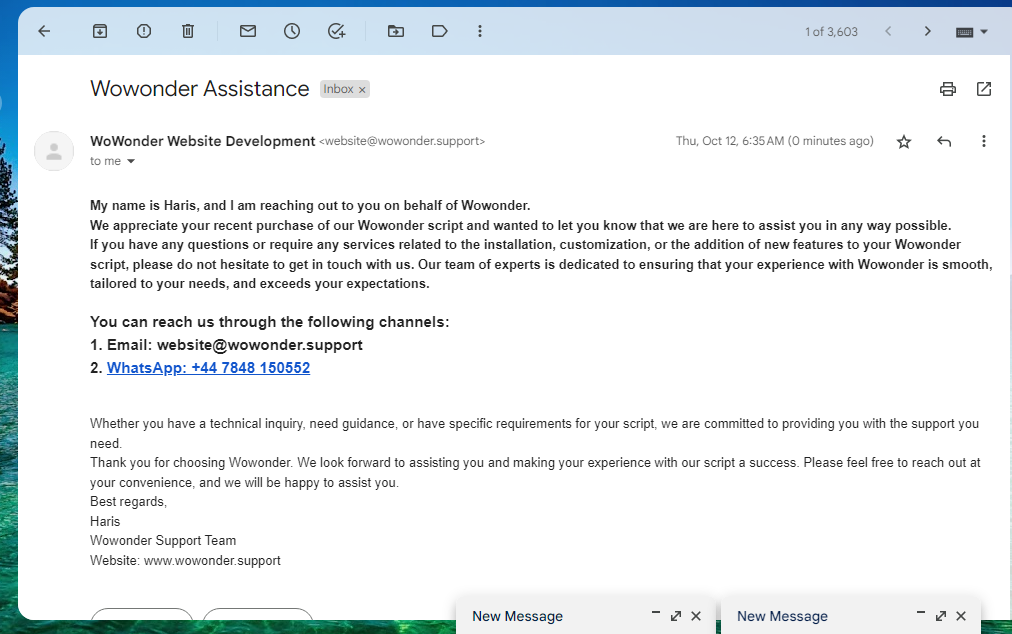
Task: Close the second New Message draft
Action: click(961, 616)
